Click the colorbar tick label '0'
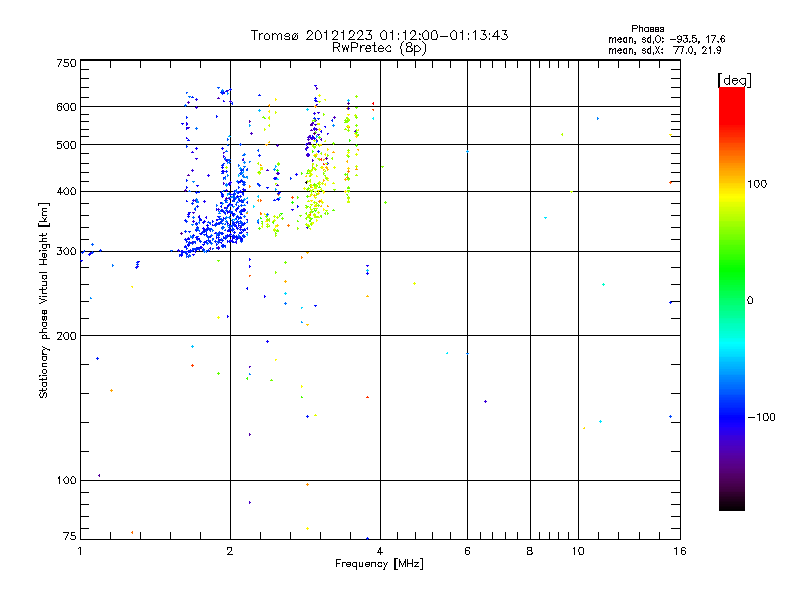Viewport: 800px width, 600px height. click(x=750, y=301)
